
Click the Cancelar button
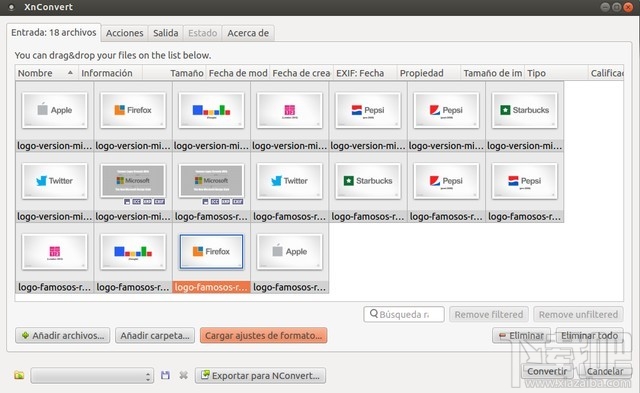point(604,371)
